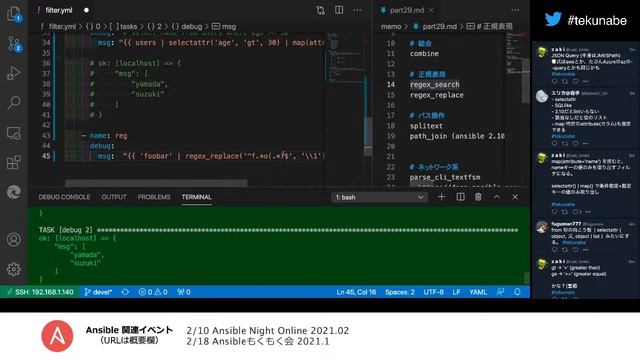Change indentation via Spaces: 2

pos(400,292)
